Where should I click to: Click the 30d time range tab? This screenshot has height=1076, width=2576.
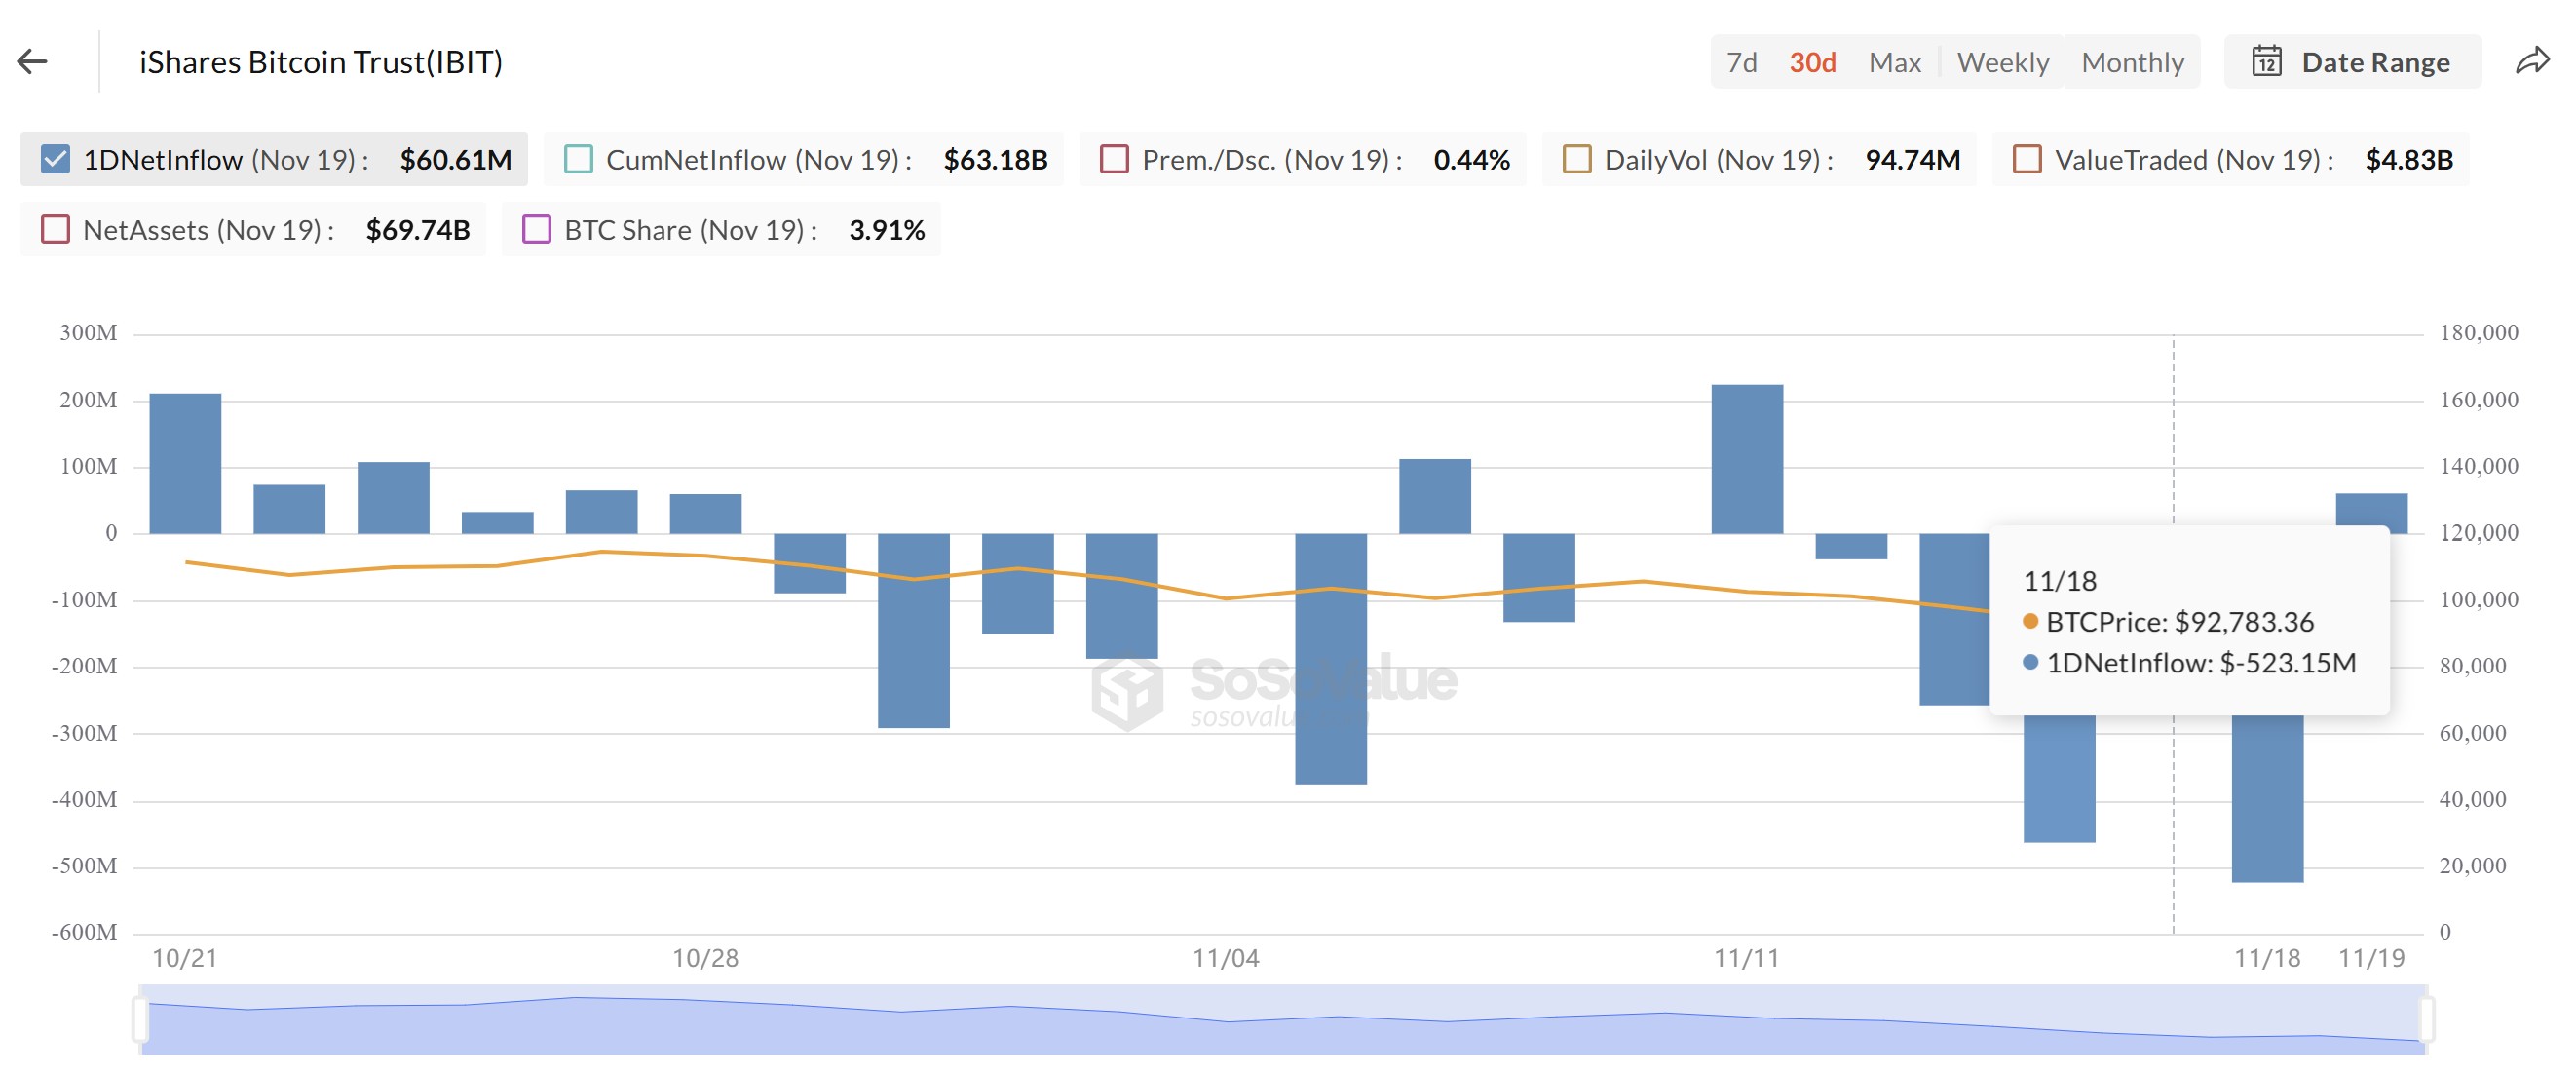coord(1811,61)
